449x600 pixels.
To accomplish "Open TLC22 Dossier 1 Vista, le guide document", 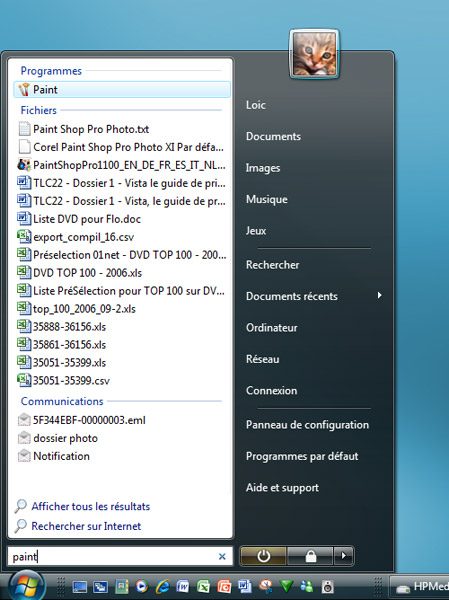I will (121, 201).
